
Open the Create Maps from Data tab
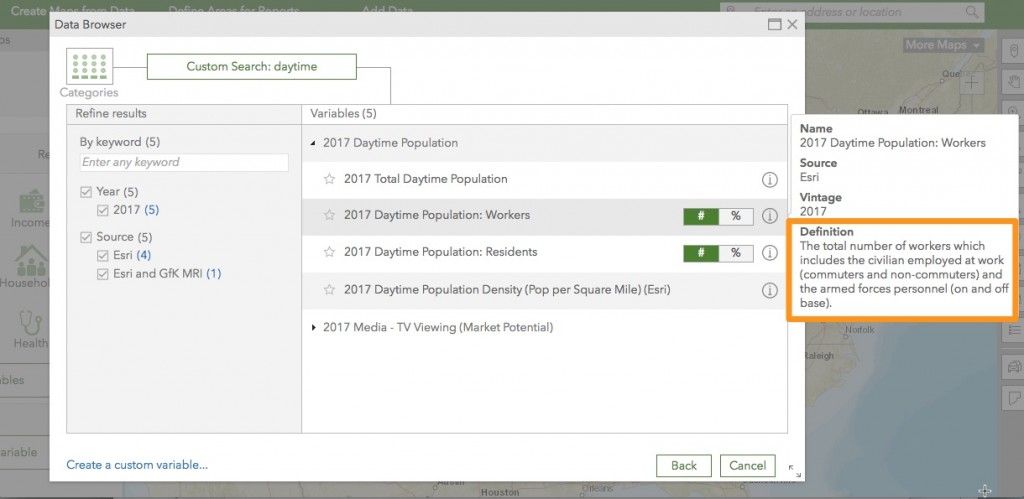pyautogui.click(x=72, y=10)
